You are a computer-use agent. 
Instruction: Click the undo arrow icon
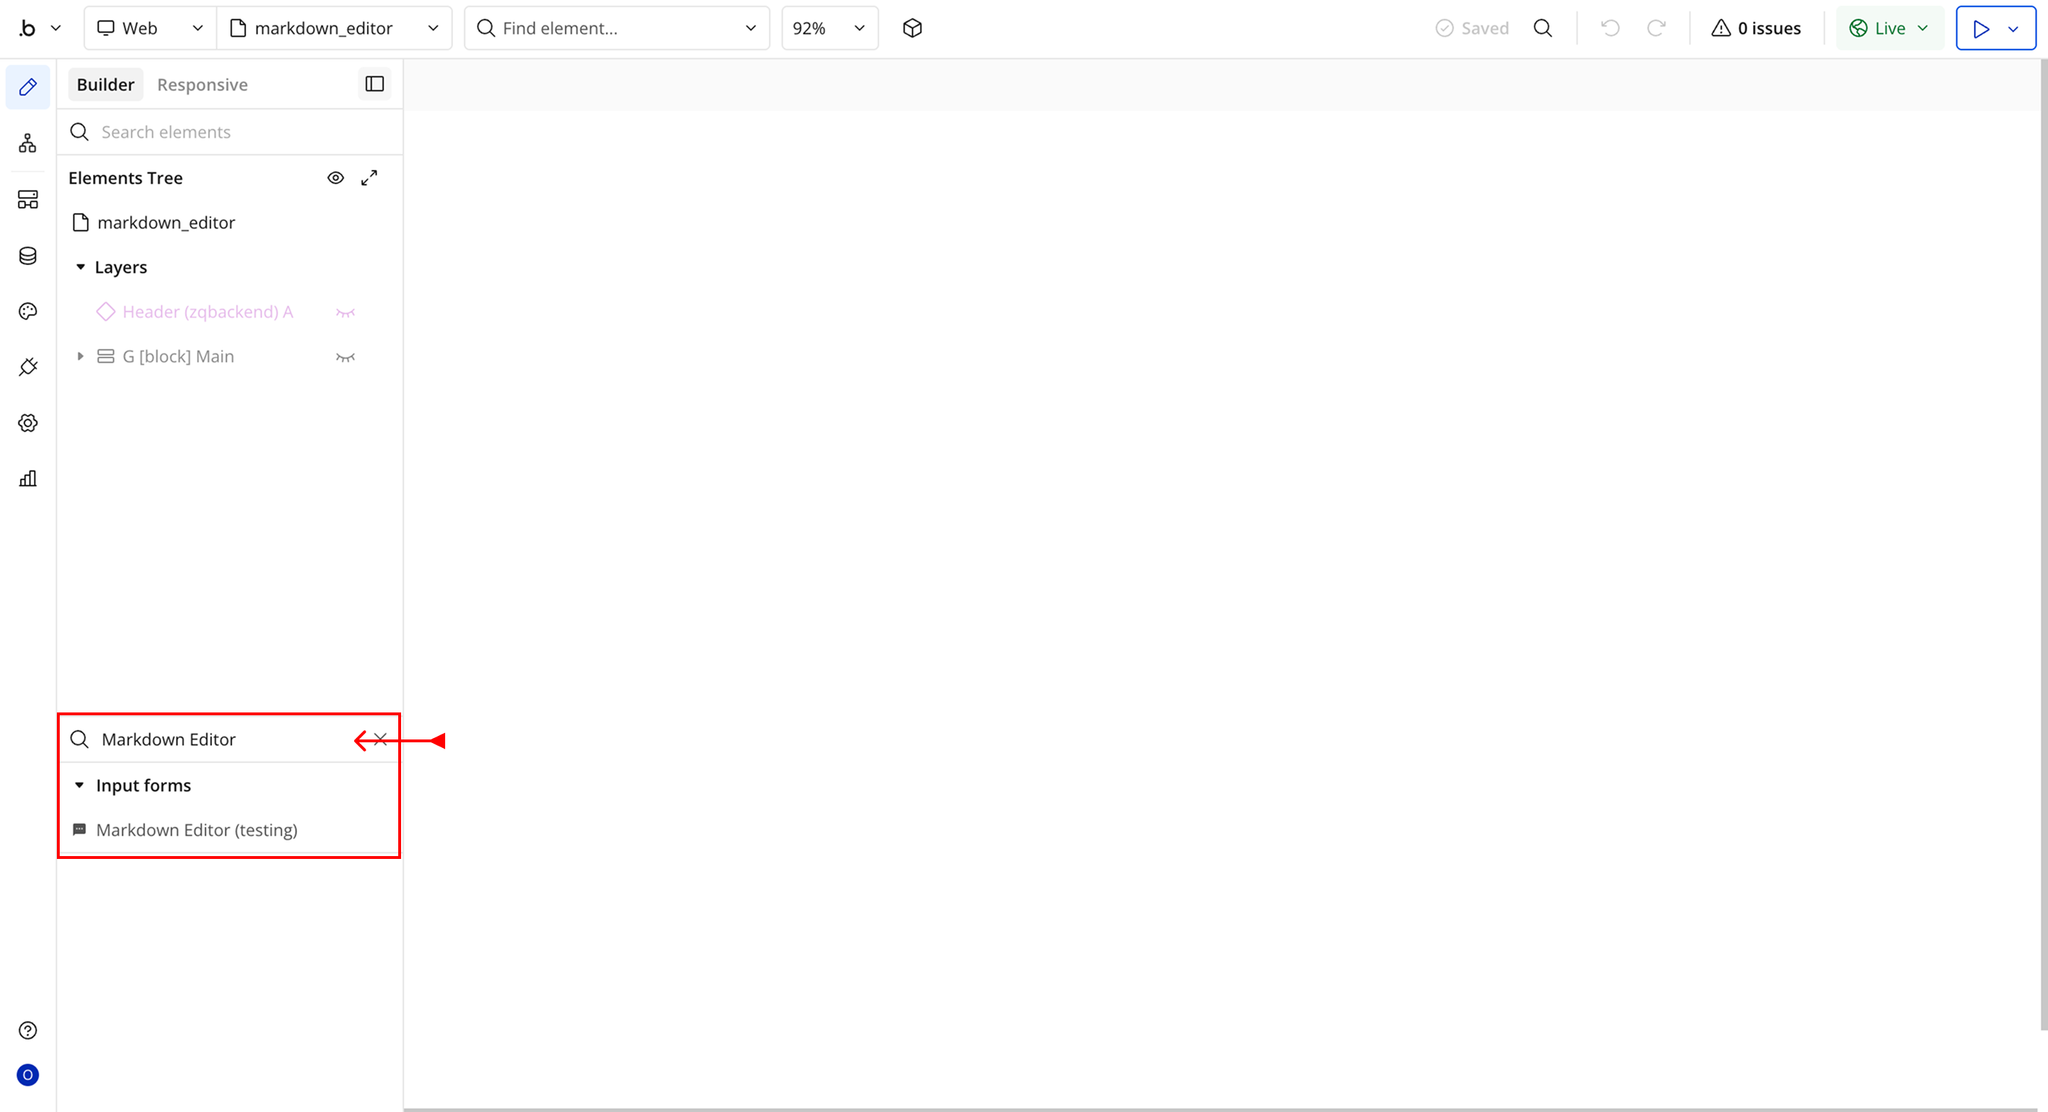click(x=1609, y=28)
